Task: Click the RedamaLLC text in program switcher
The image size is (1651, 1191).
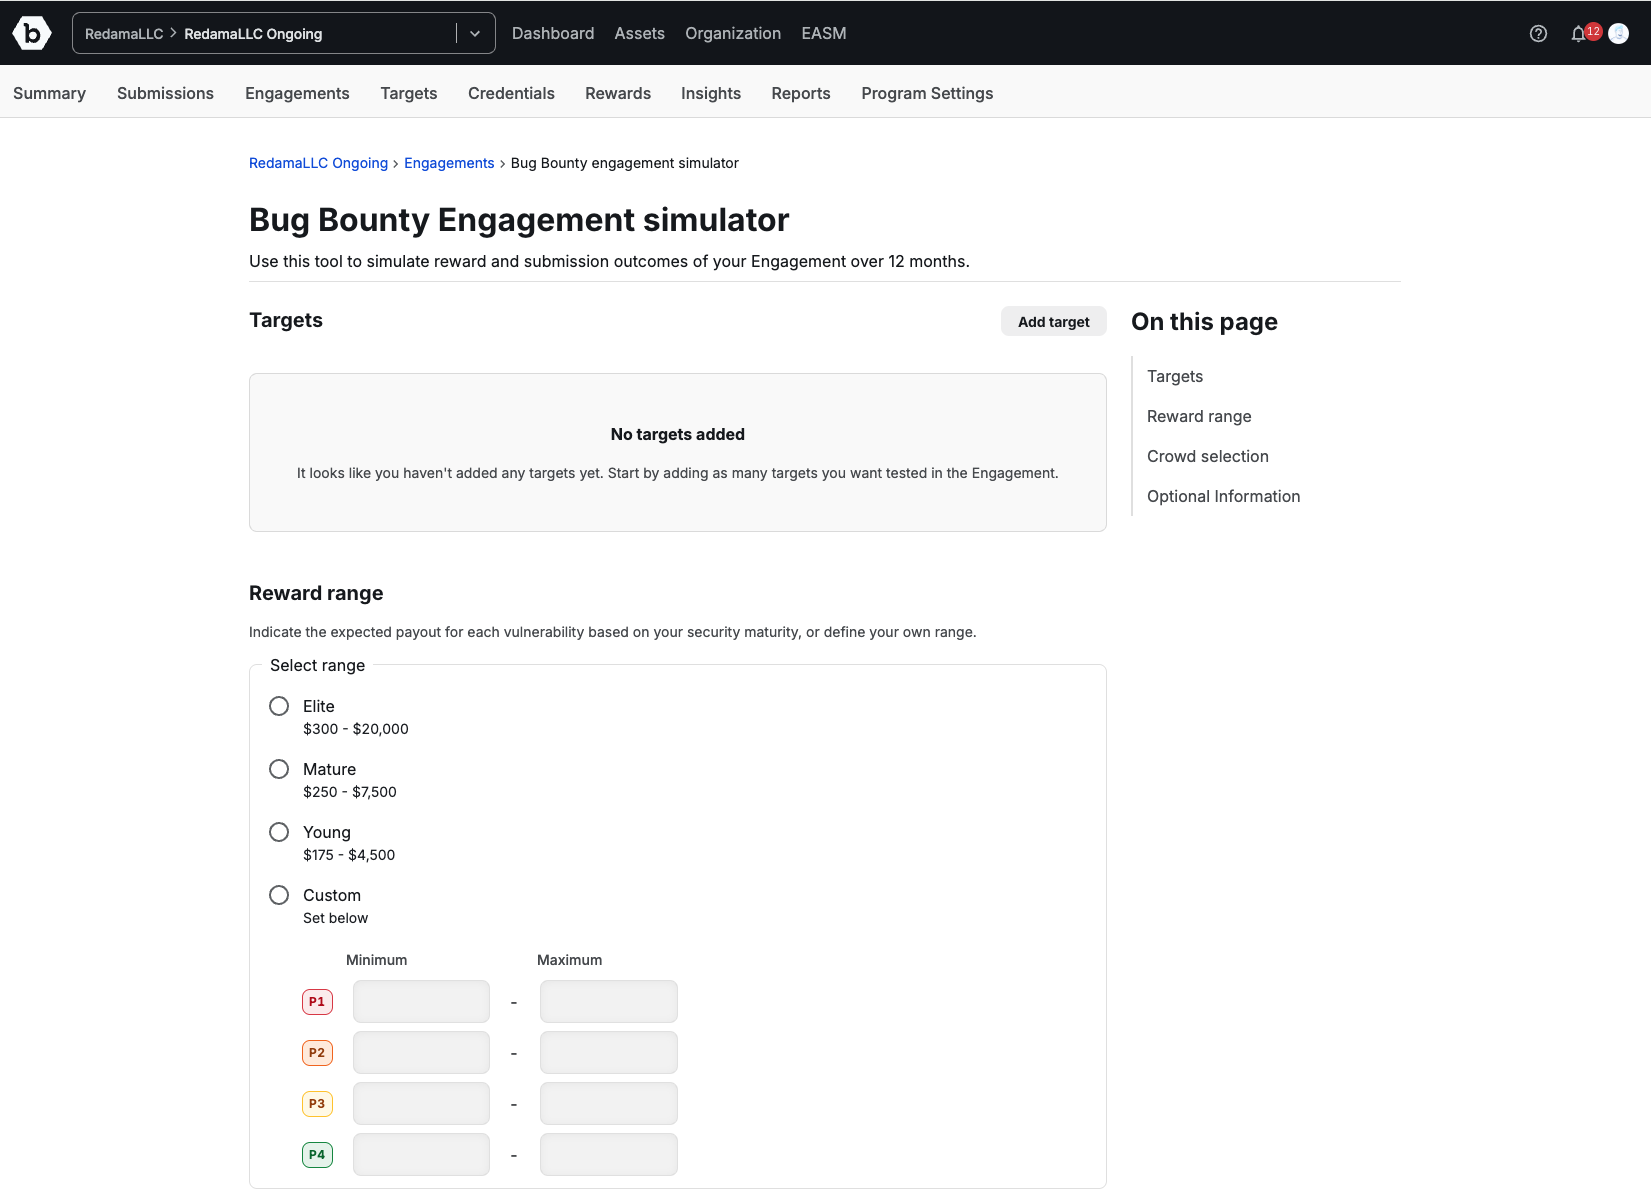Action: (x=124, y=34)
